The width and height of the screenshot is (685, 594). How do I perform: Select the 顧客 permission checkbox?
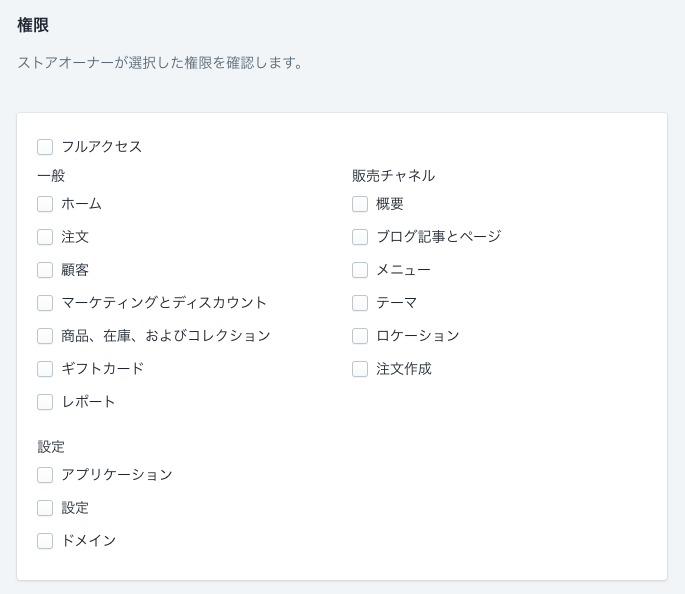click(x=45, y=270)
